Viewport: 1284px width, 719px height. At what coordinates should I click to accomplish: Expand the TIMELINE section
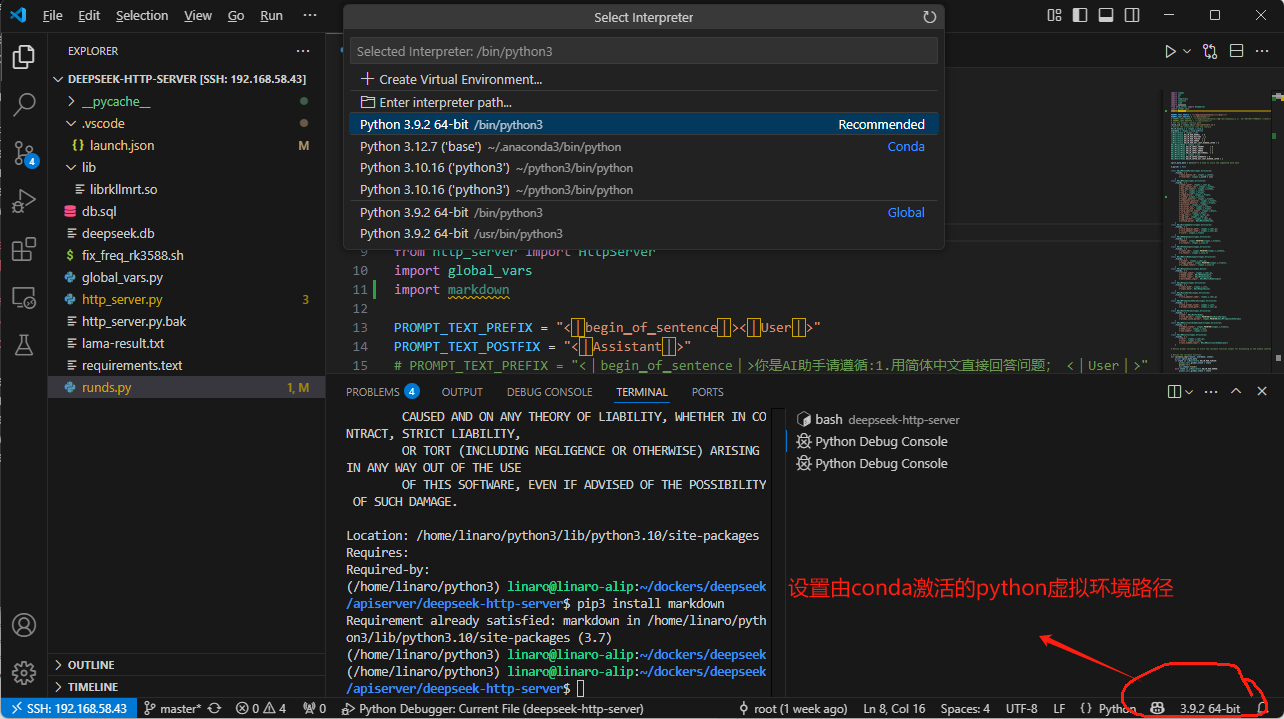[186, 687]
